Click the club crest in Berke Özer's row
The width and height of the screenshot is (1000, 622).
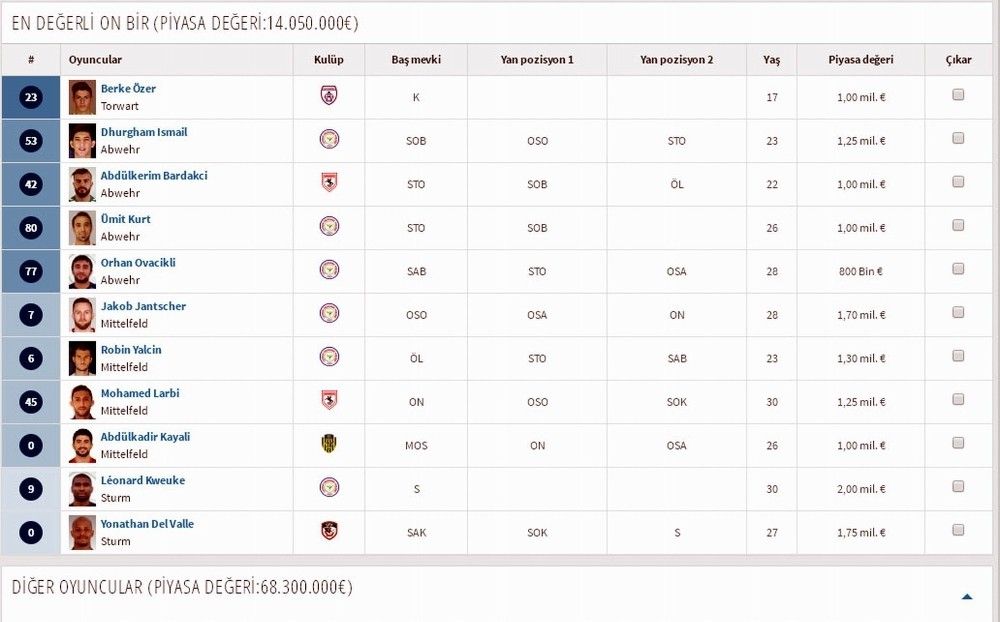tap(329, 96)
